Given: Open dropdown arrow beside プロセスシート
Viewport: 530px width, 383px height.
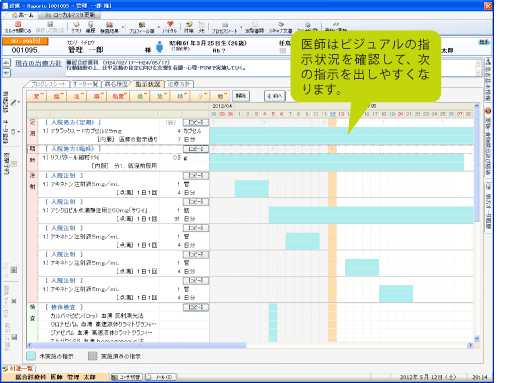Looking at the screenshot, I should 241,27.
